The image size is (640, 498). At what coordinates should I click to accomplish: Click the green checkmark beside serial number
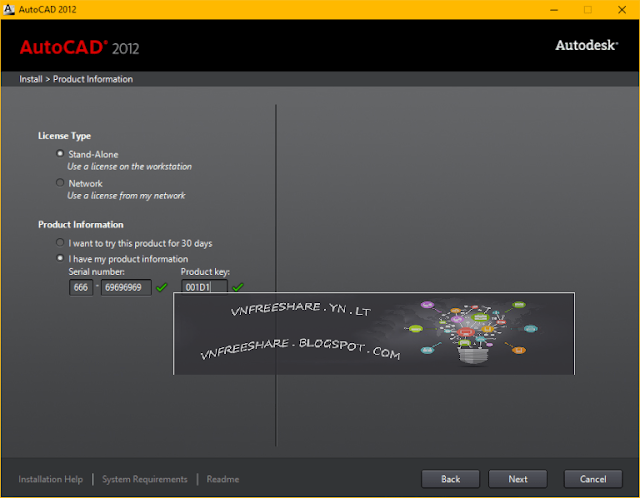(x=162, y=287)
